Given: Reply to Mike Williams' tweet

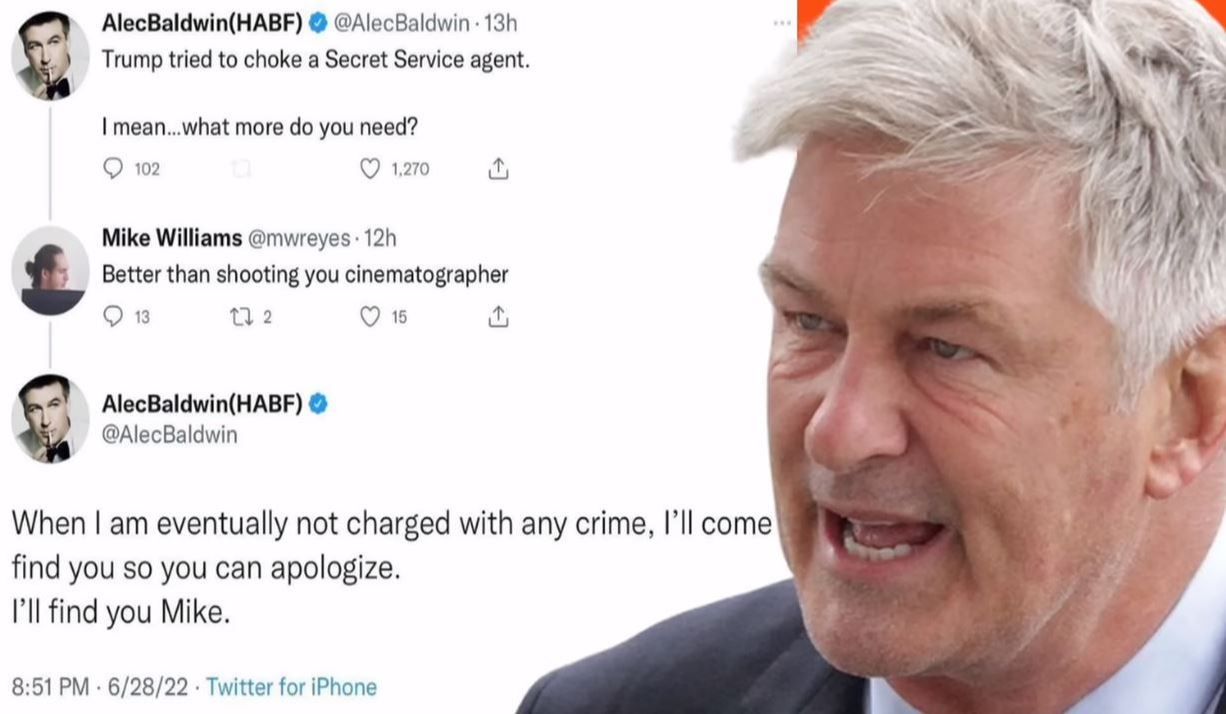Looking at the screenshot, I should tap(114, 318).
